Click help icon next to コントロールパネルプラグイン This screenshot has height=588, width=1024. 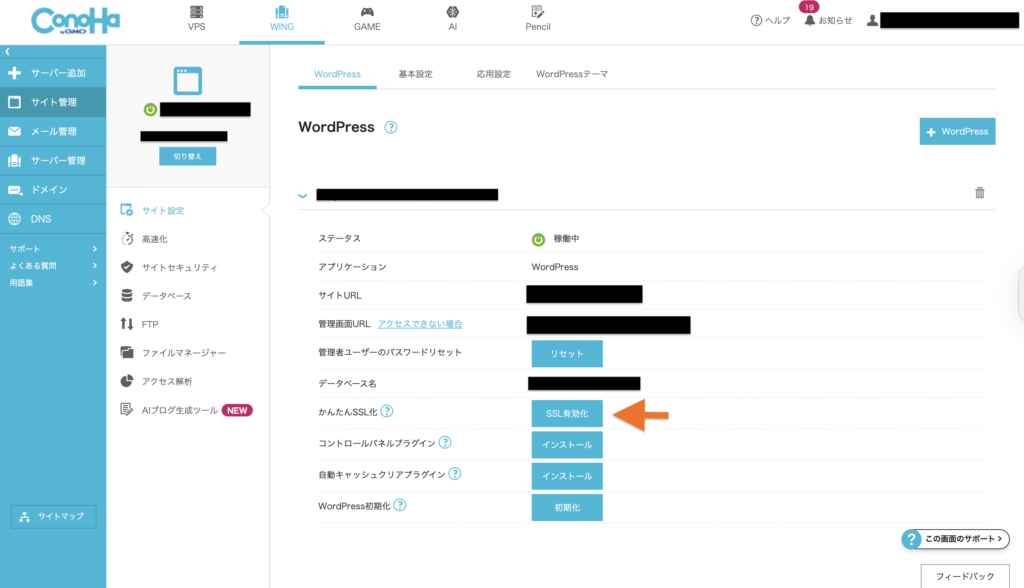click(x=445, y=443)
